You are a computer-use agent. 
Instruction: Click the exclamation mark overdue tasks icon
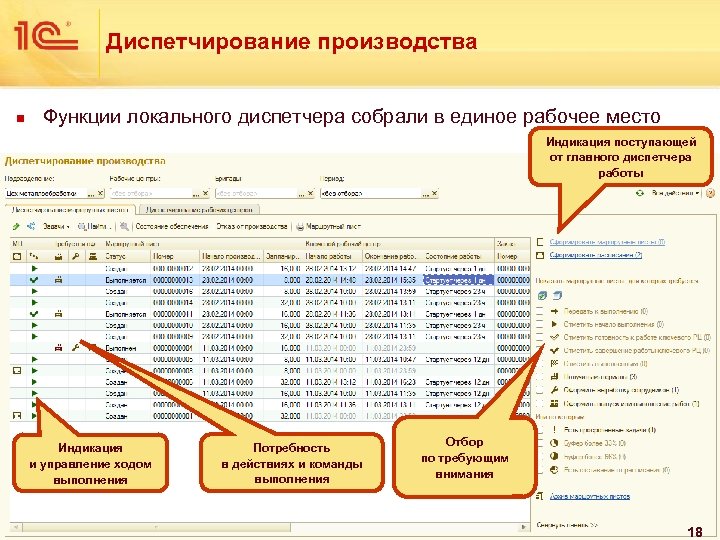554,430
